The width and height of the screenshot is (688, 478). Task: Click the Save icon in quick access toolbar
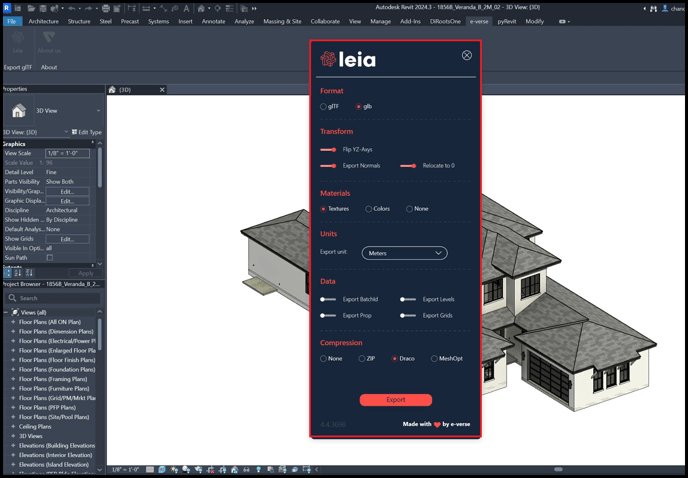click(43, 8)
